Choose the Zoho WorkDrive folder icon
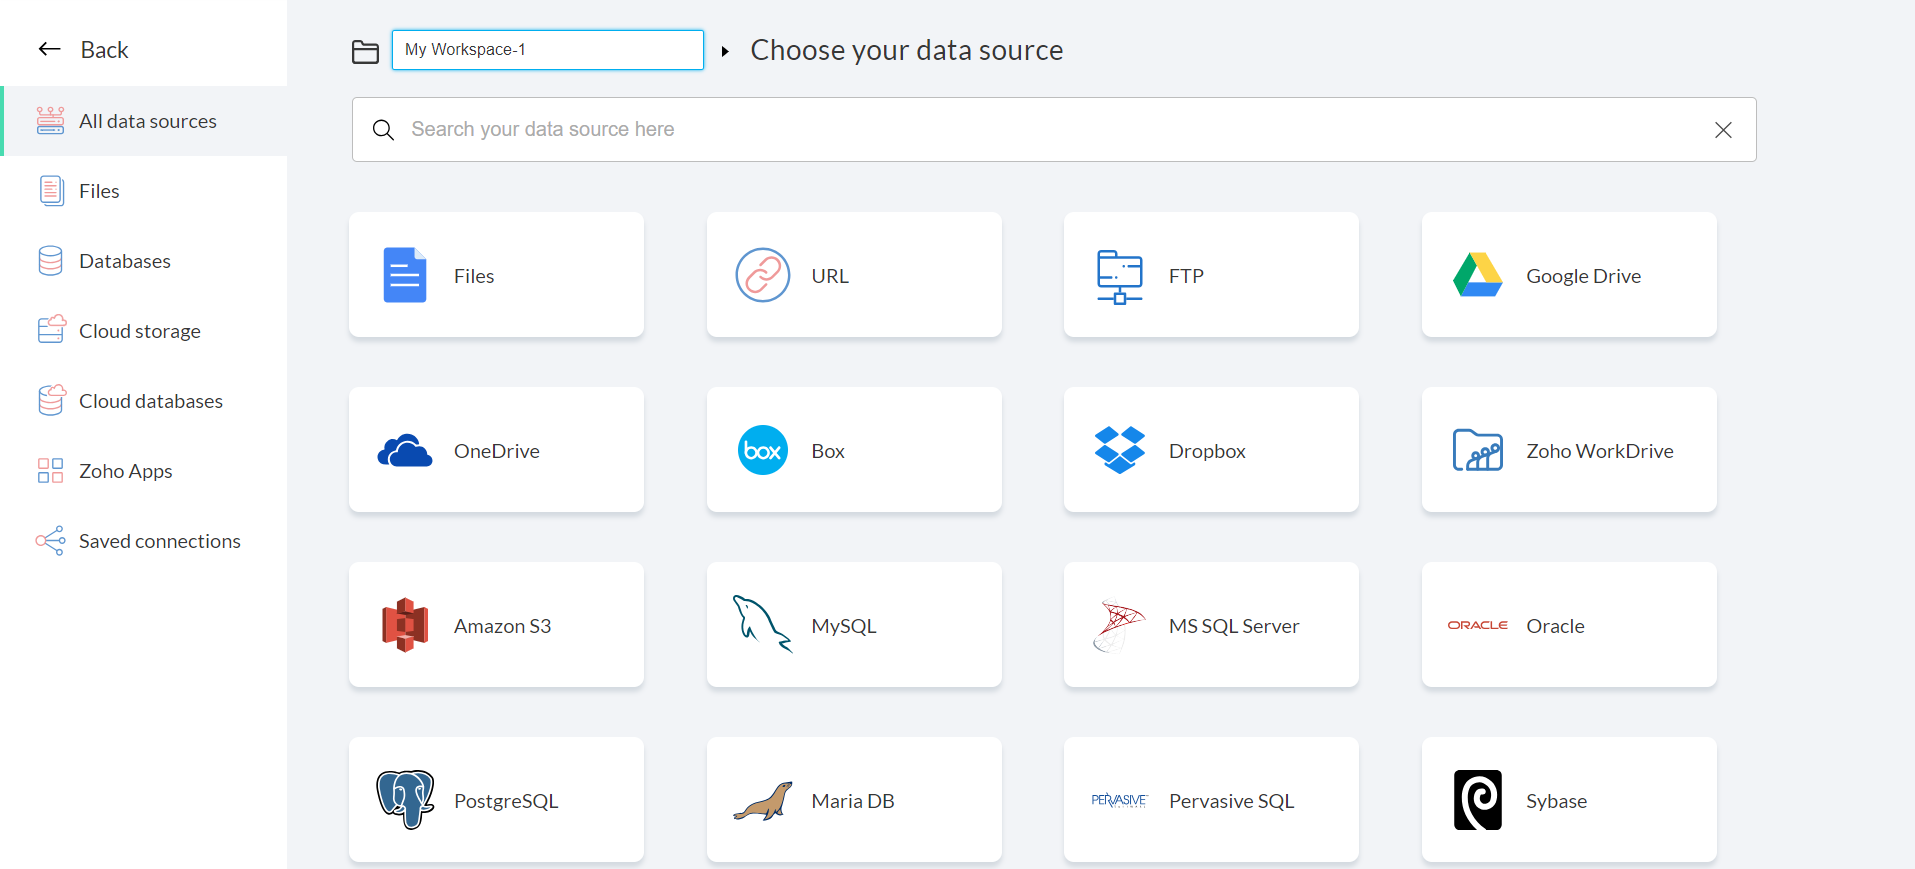 coord(1478,450)
